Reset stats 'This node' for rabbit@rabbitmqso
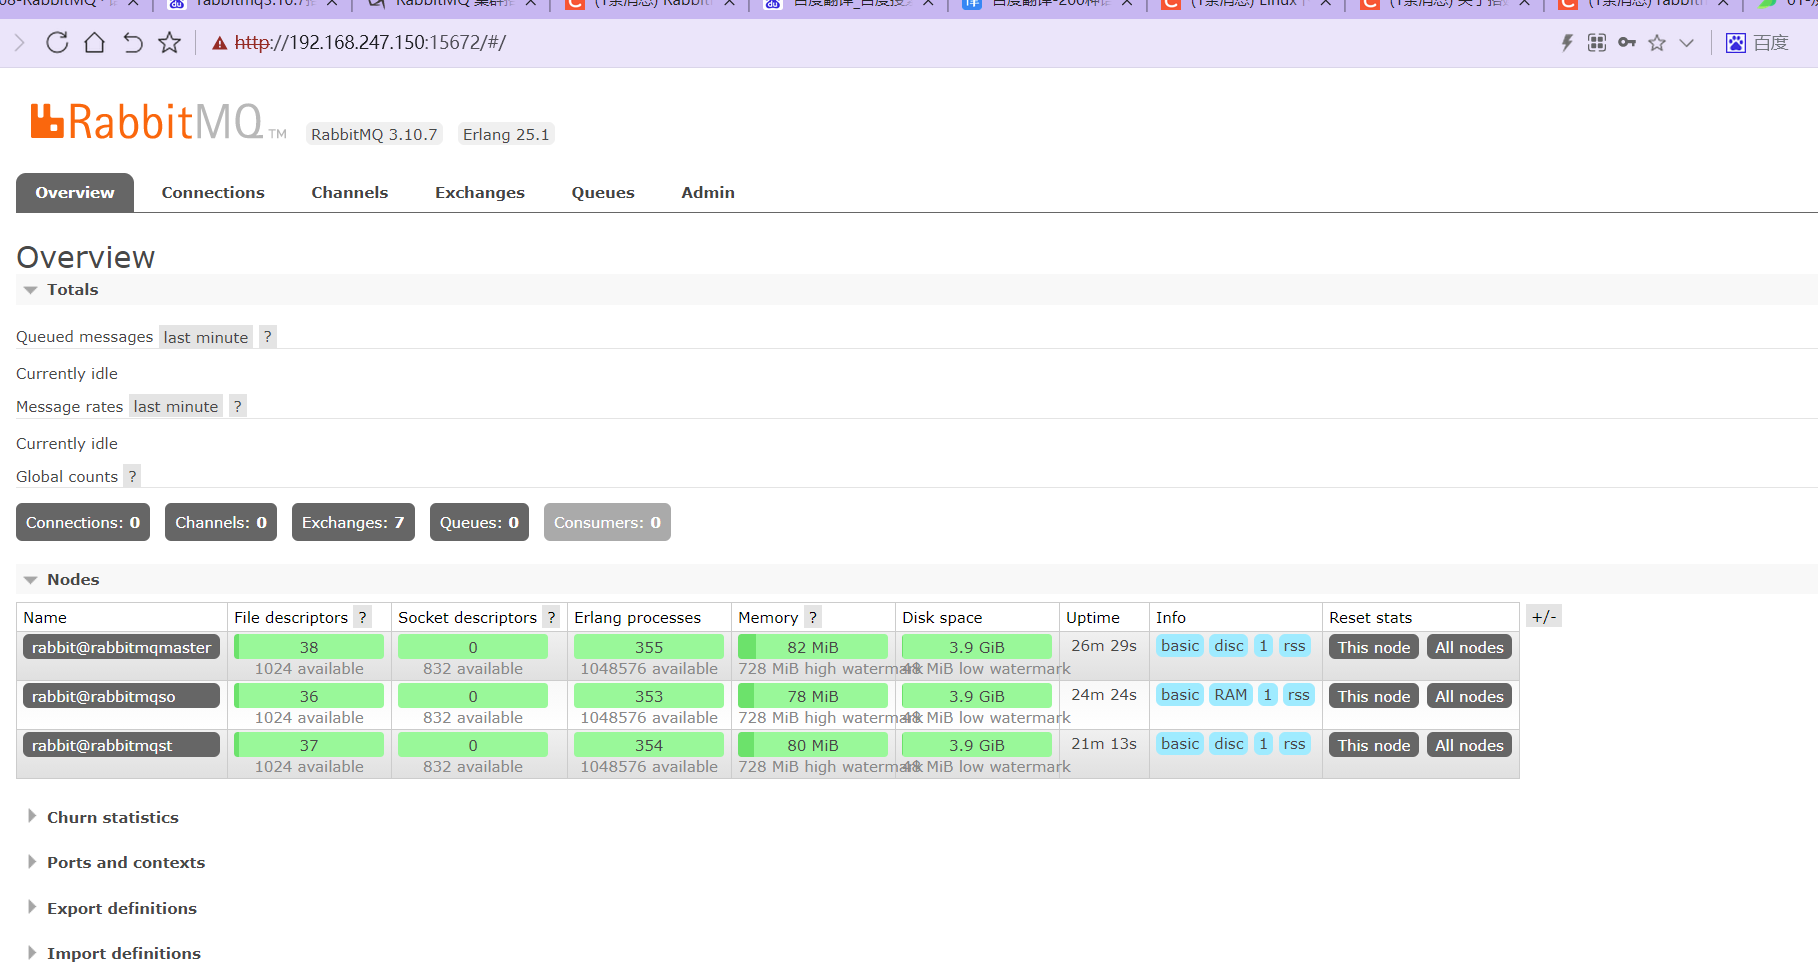1818x974 pixels. pos(1374,696)
